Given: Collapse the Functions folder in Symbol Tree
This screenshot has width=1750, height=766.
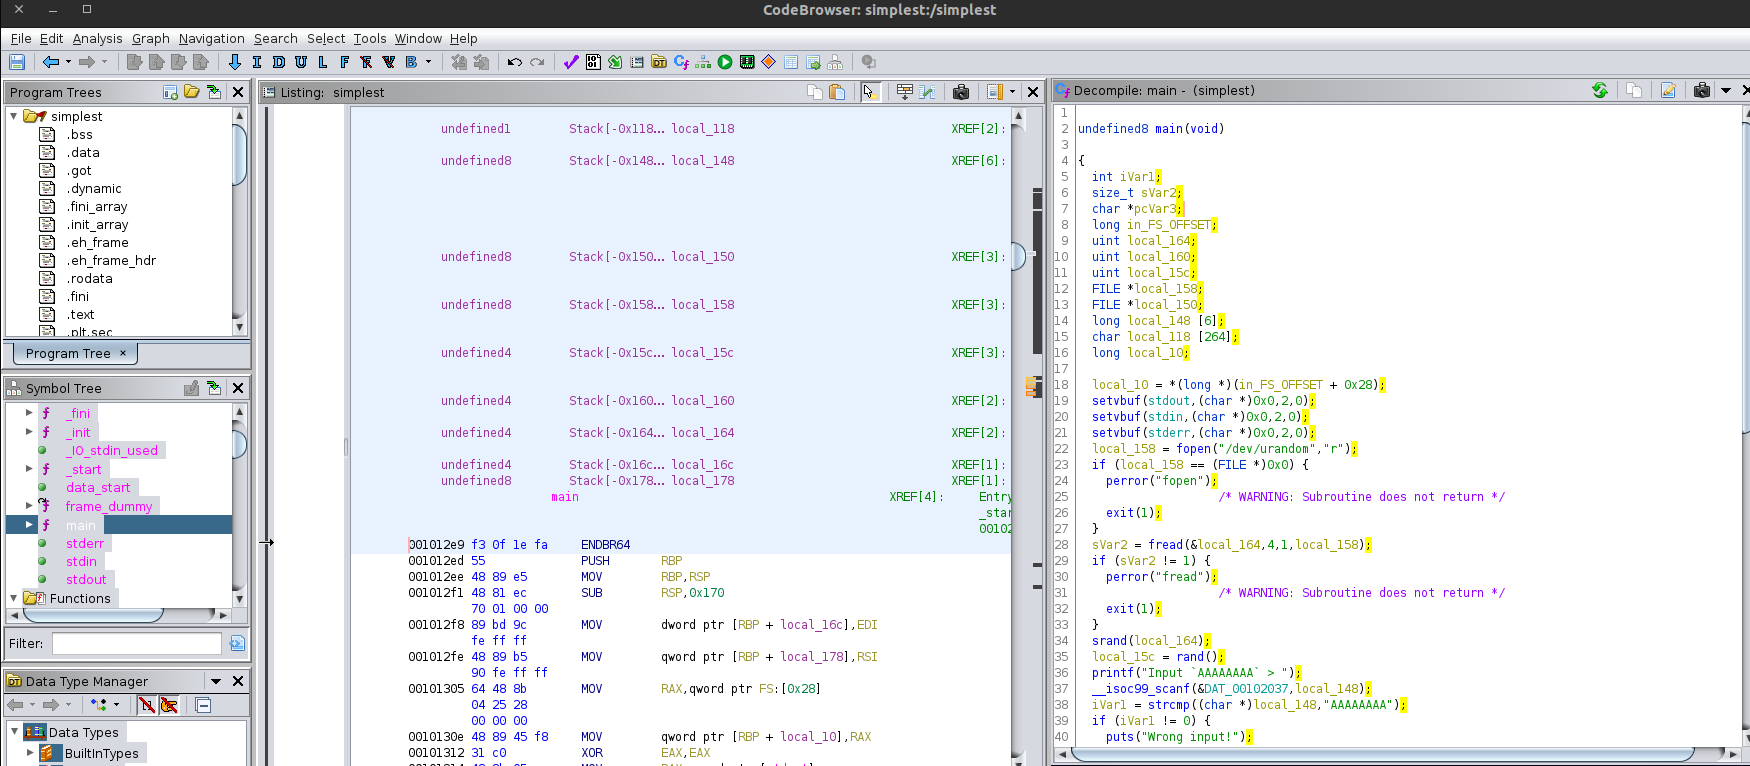Looking at the screenshot, I should tap(14, 598).
